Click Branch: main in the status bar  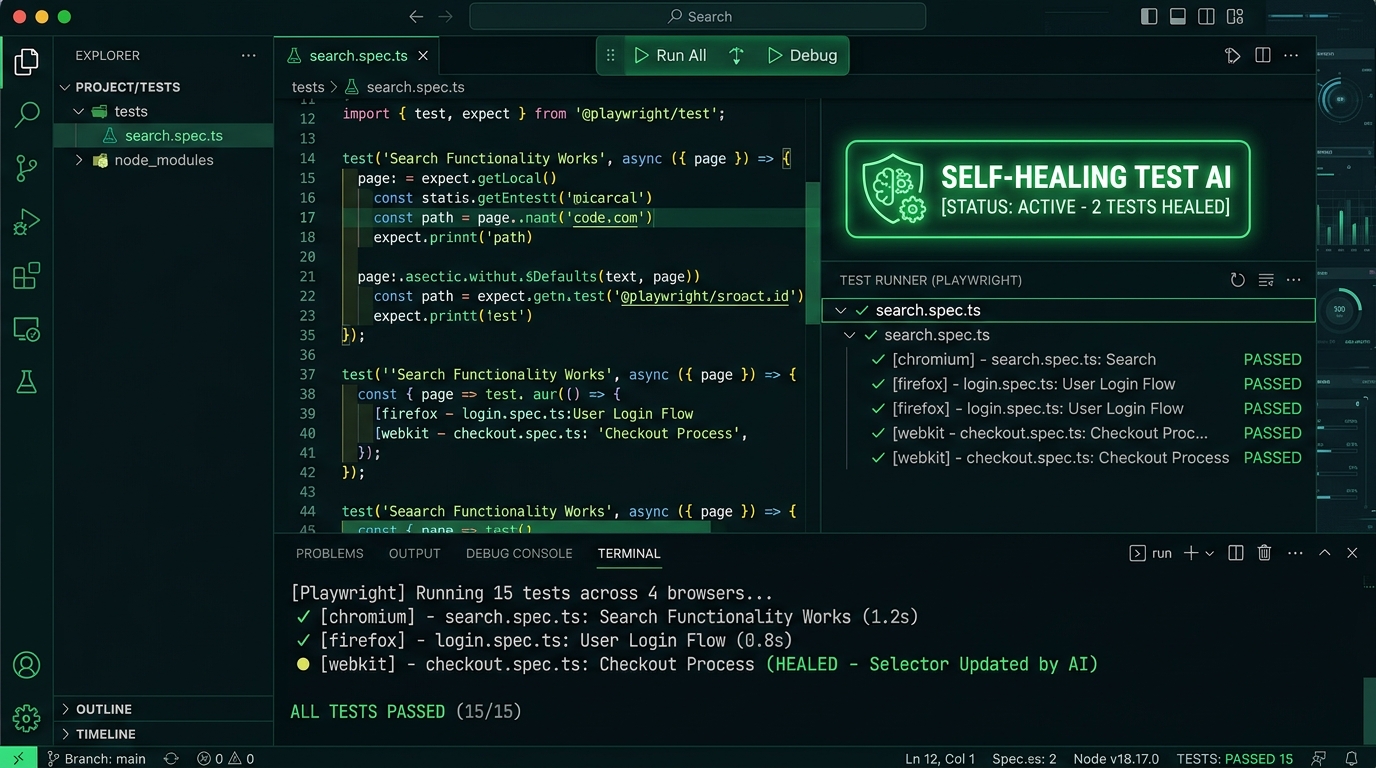(96, 759)
